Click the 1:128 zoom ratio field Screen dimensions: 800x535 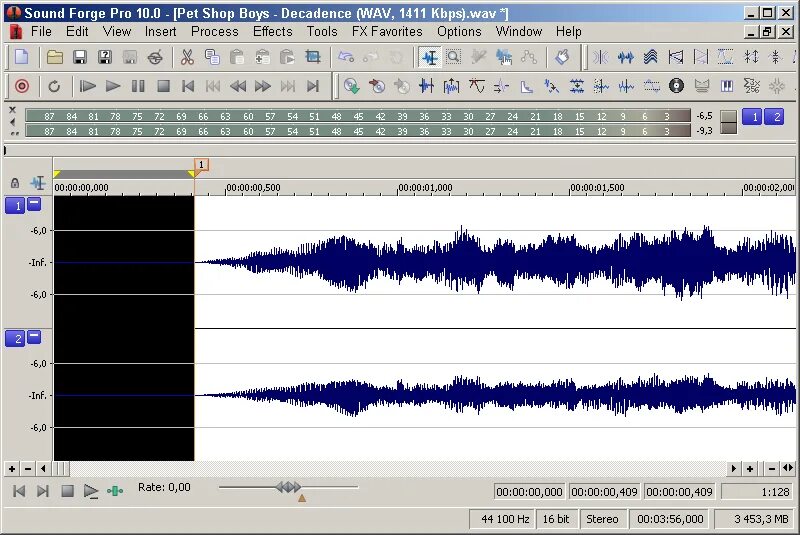click(758, 492)
